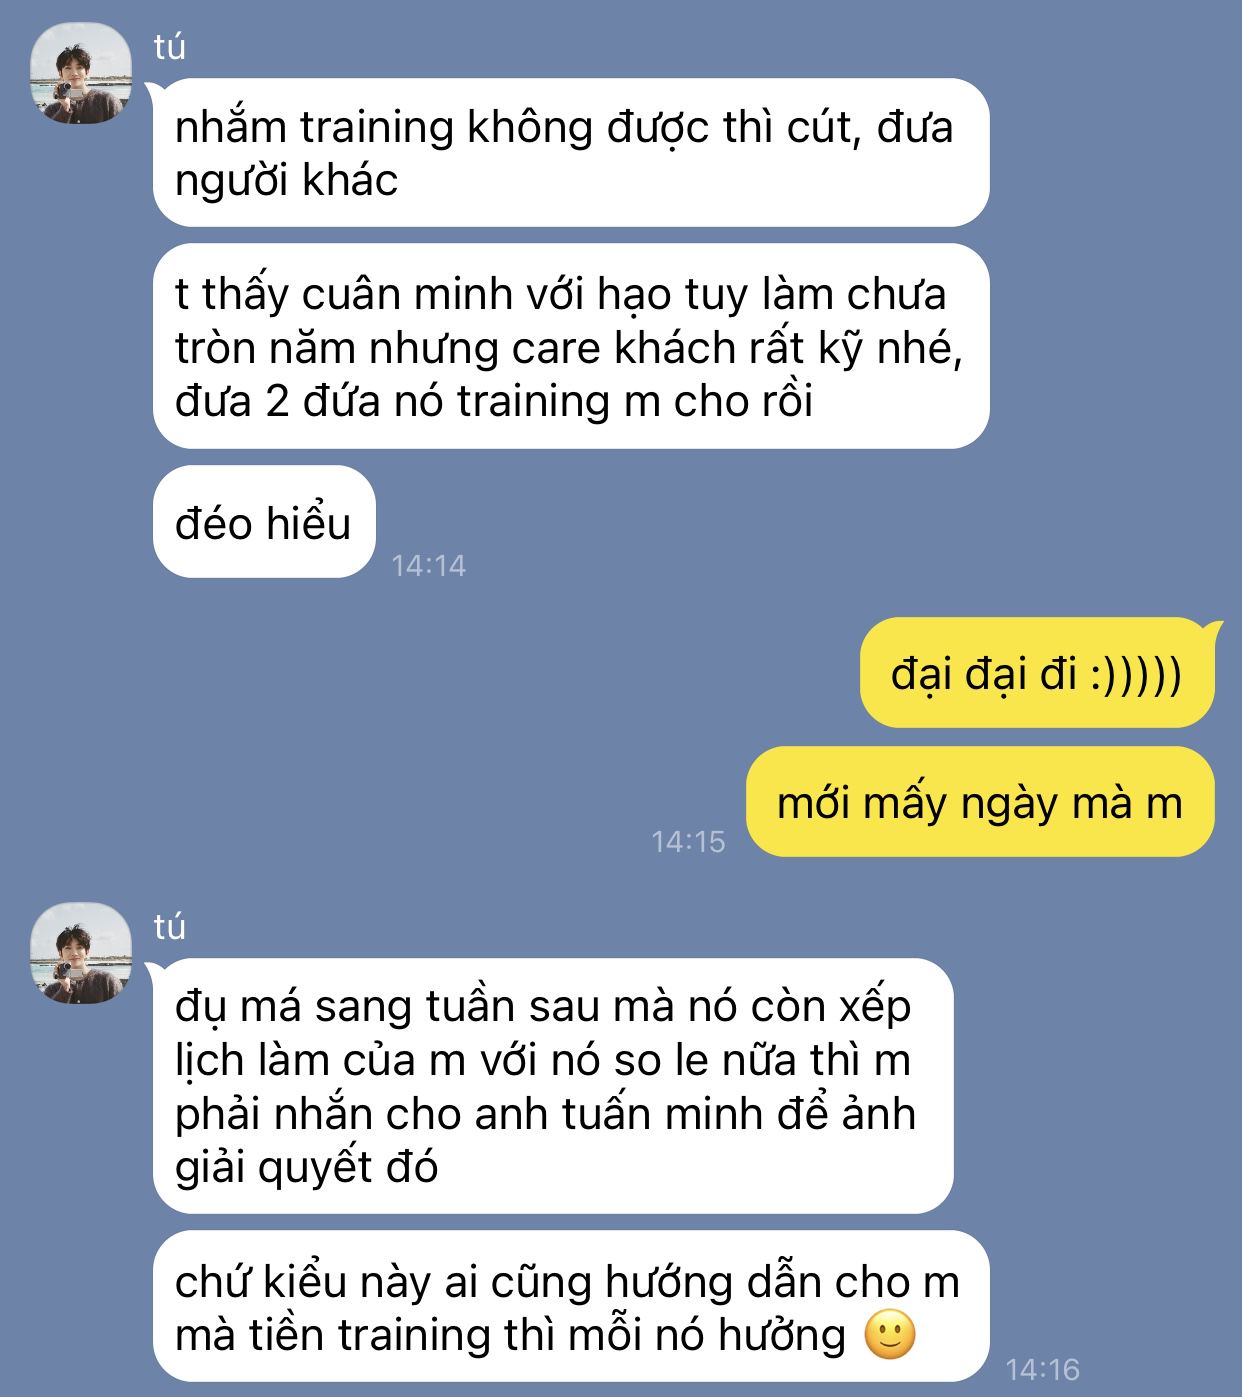Open tú's profile picture at top
The image size is (1242, 1397).
coord(81,73)
